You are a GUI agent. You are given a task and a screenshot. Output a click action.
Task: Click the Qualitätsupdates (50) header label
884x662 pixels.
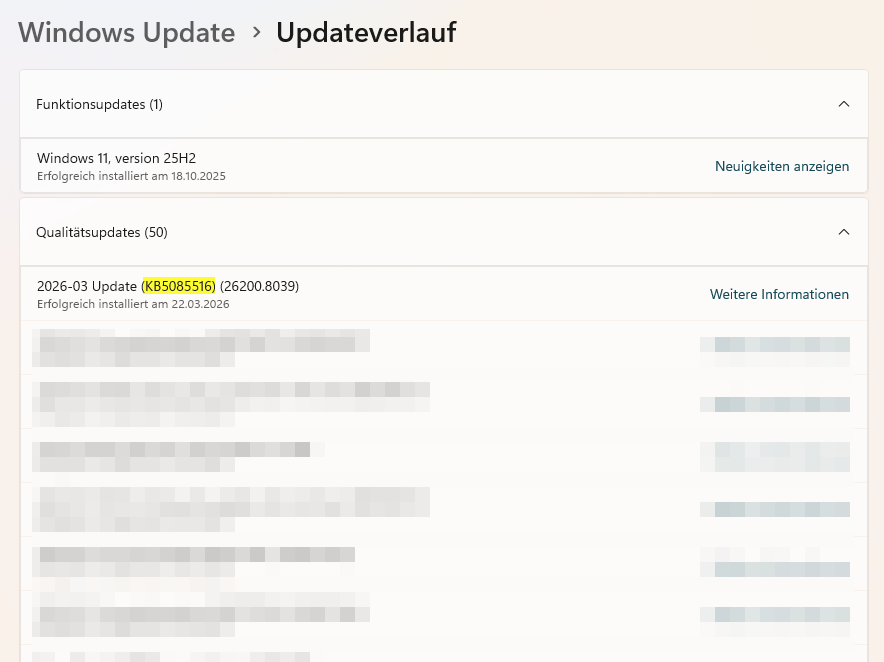(102, 232)
